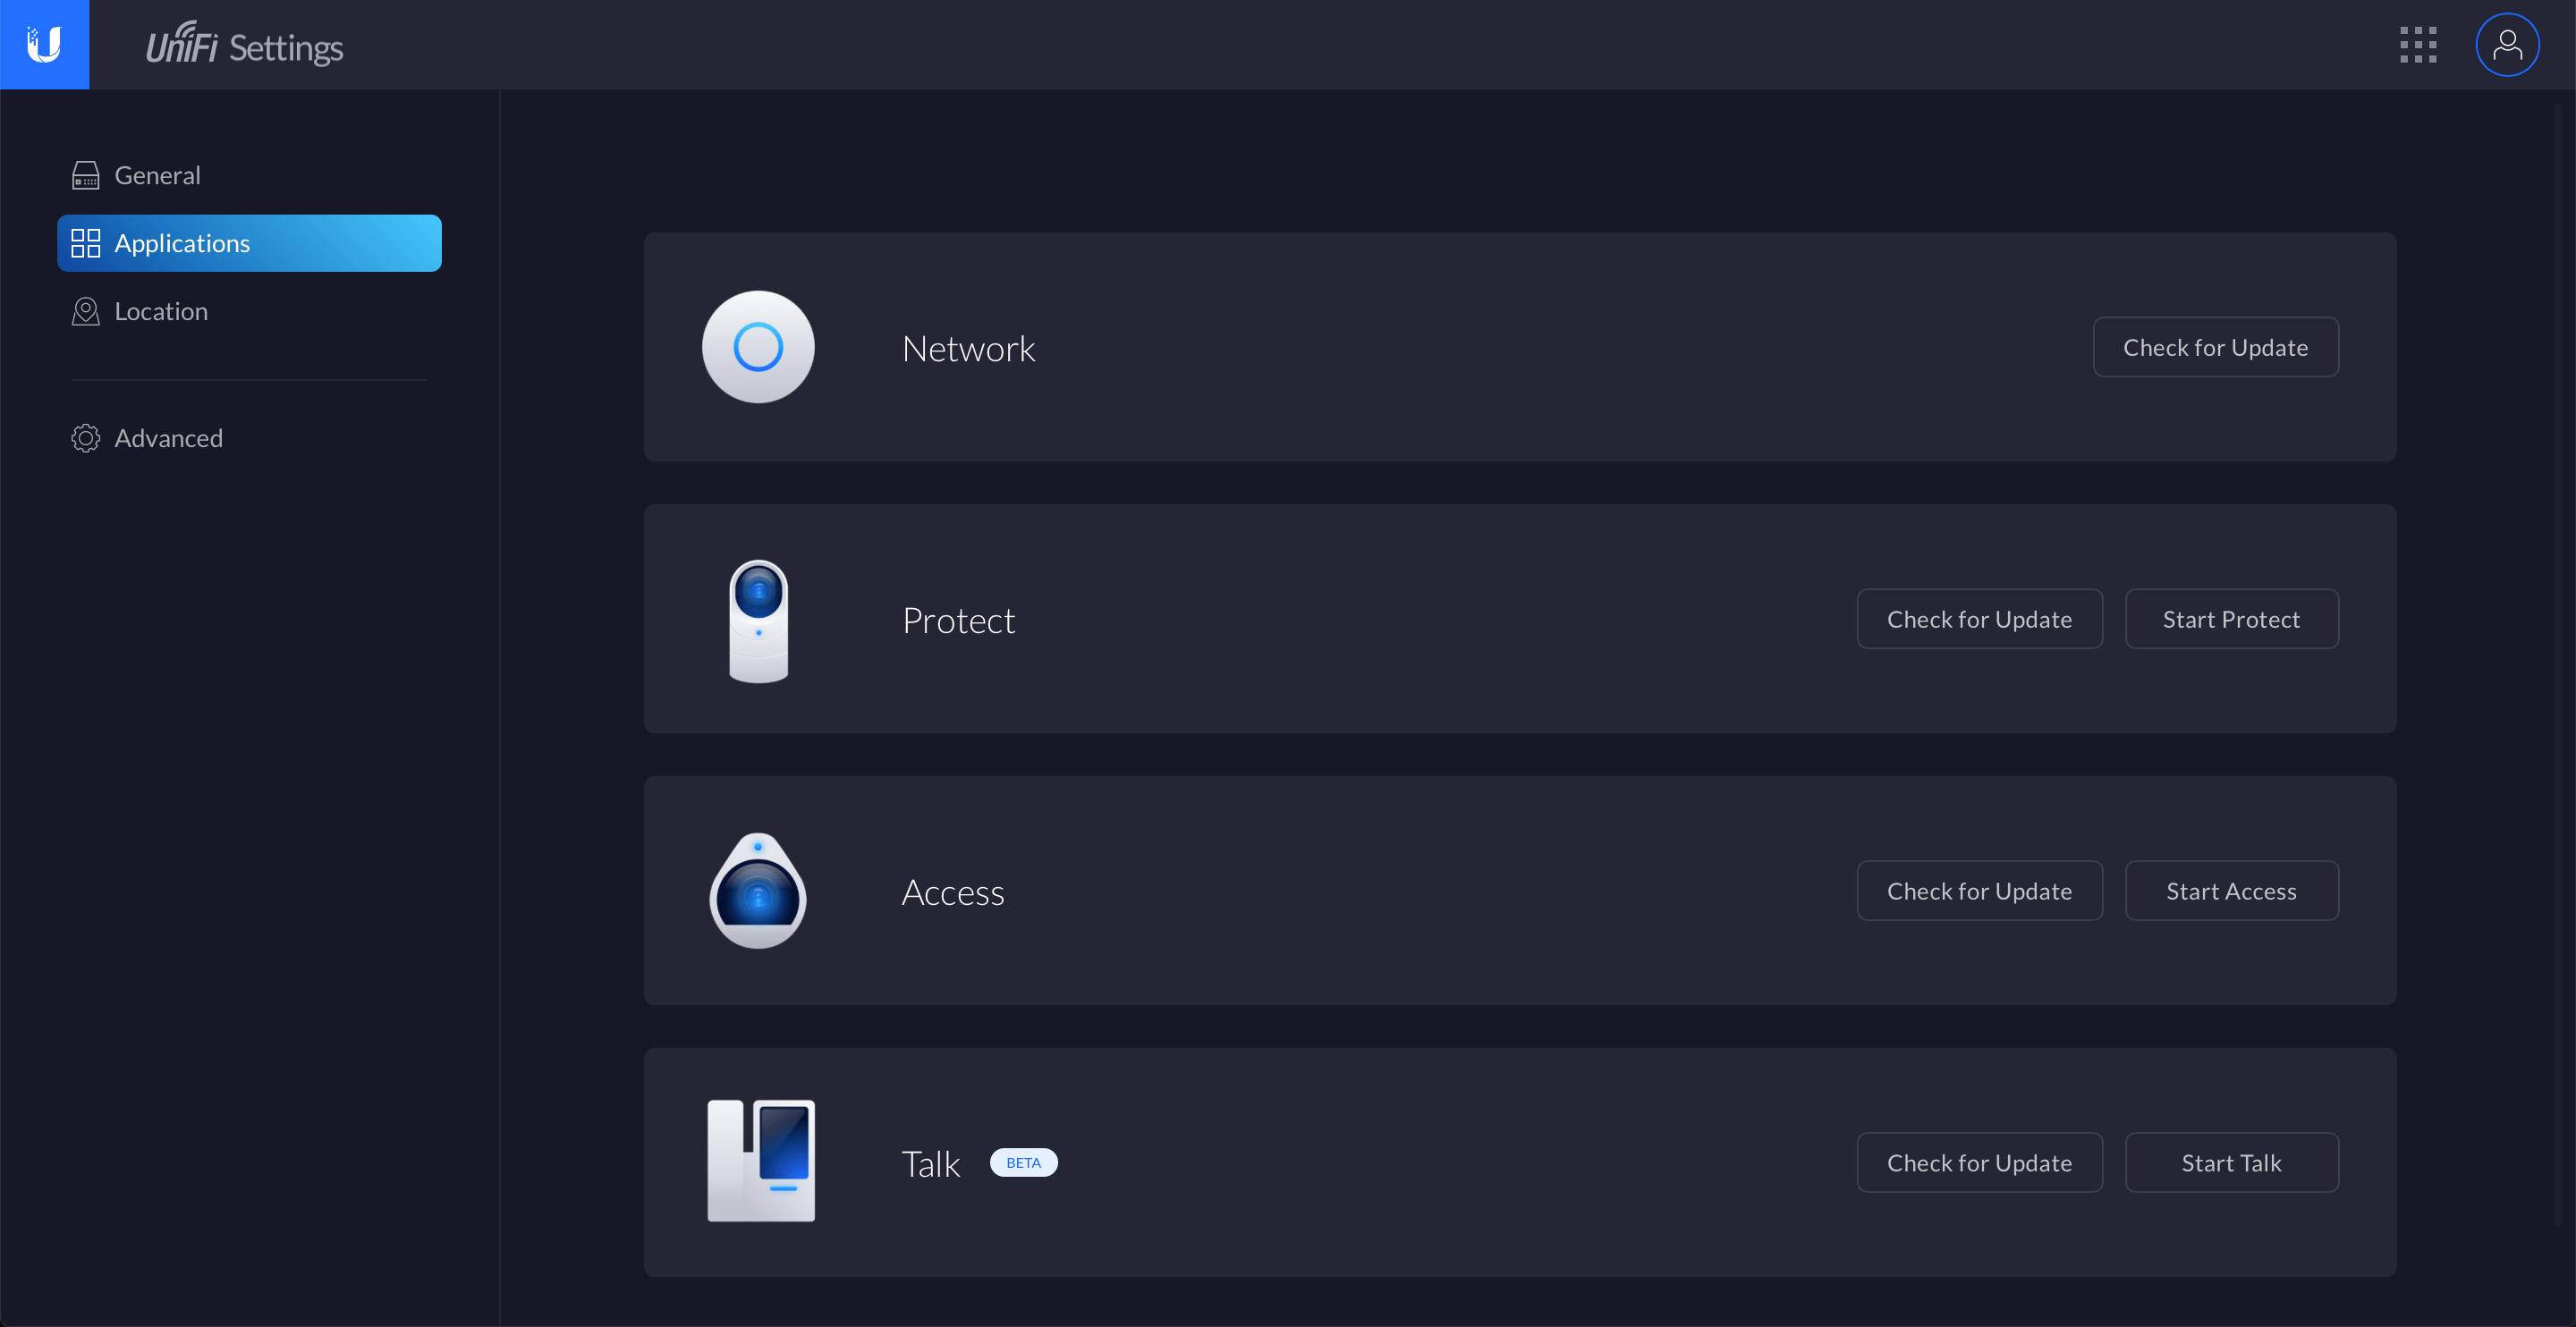Check for Update on Protect
Image resolution: width=2576 pixels, height=1327 pixels.
1979,619
